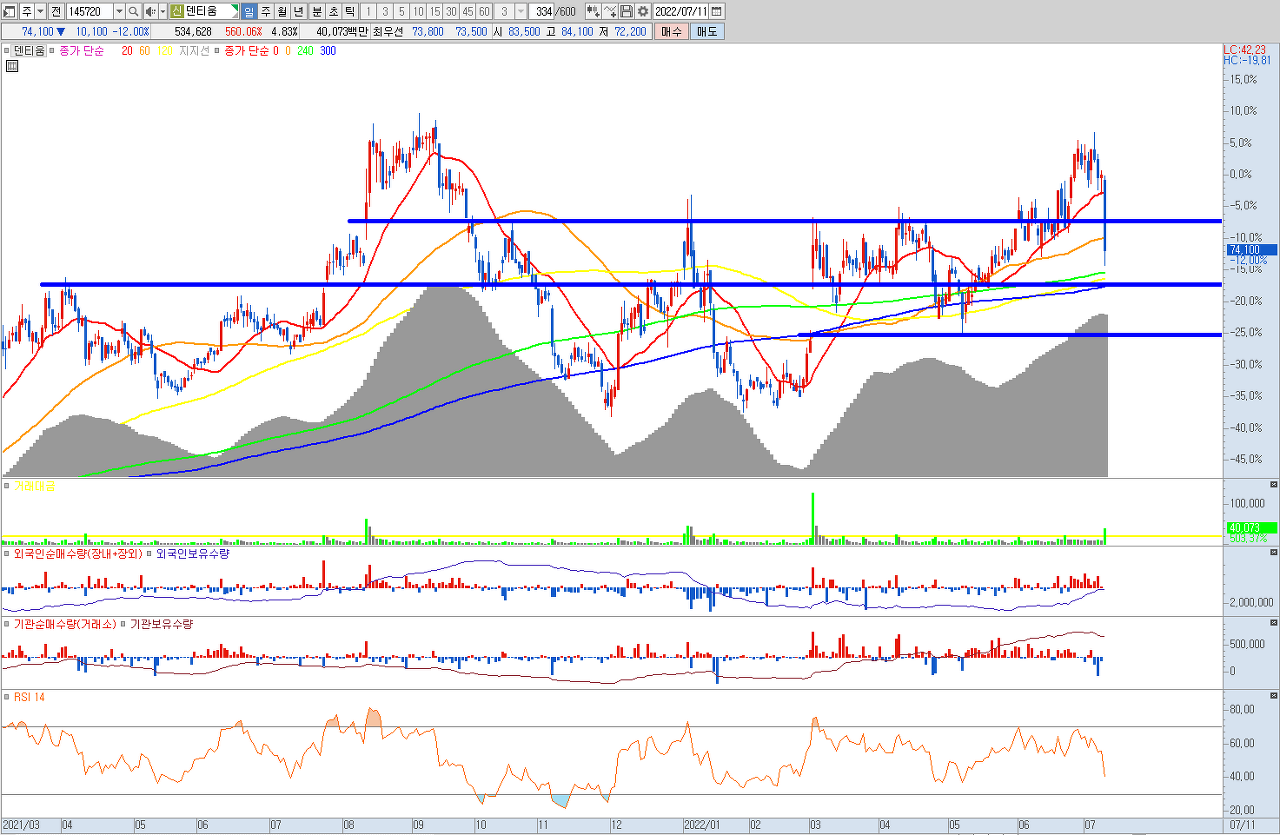Click the 외국인순매수량(장내+장외) indicator label
This screenshot has width=1280, height=835.
point(78,553)
